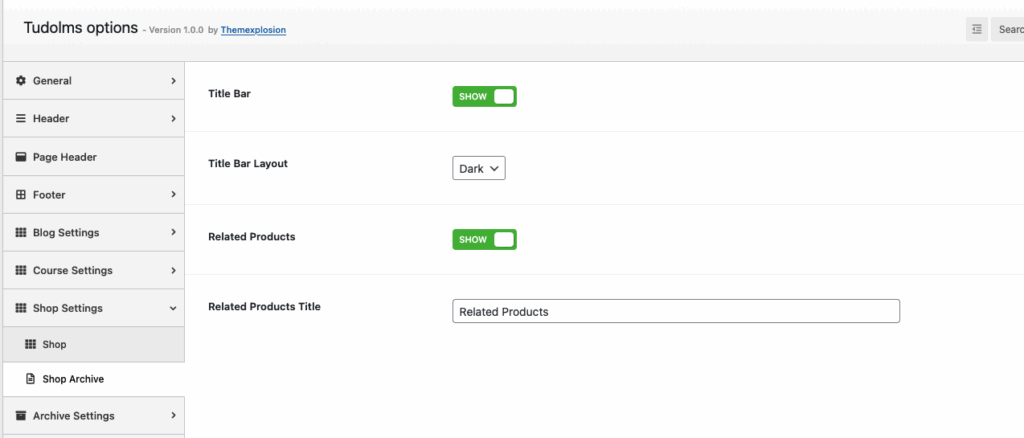Select the Shop Archive submenu item
1024x438 pixels.
click(73, 380)
